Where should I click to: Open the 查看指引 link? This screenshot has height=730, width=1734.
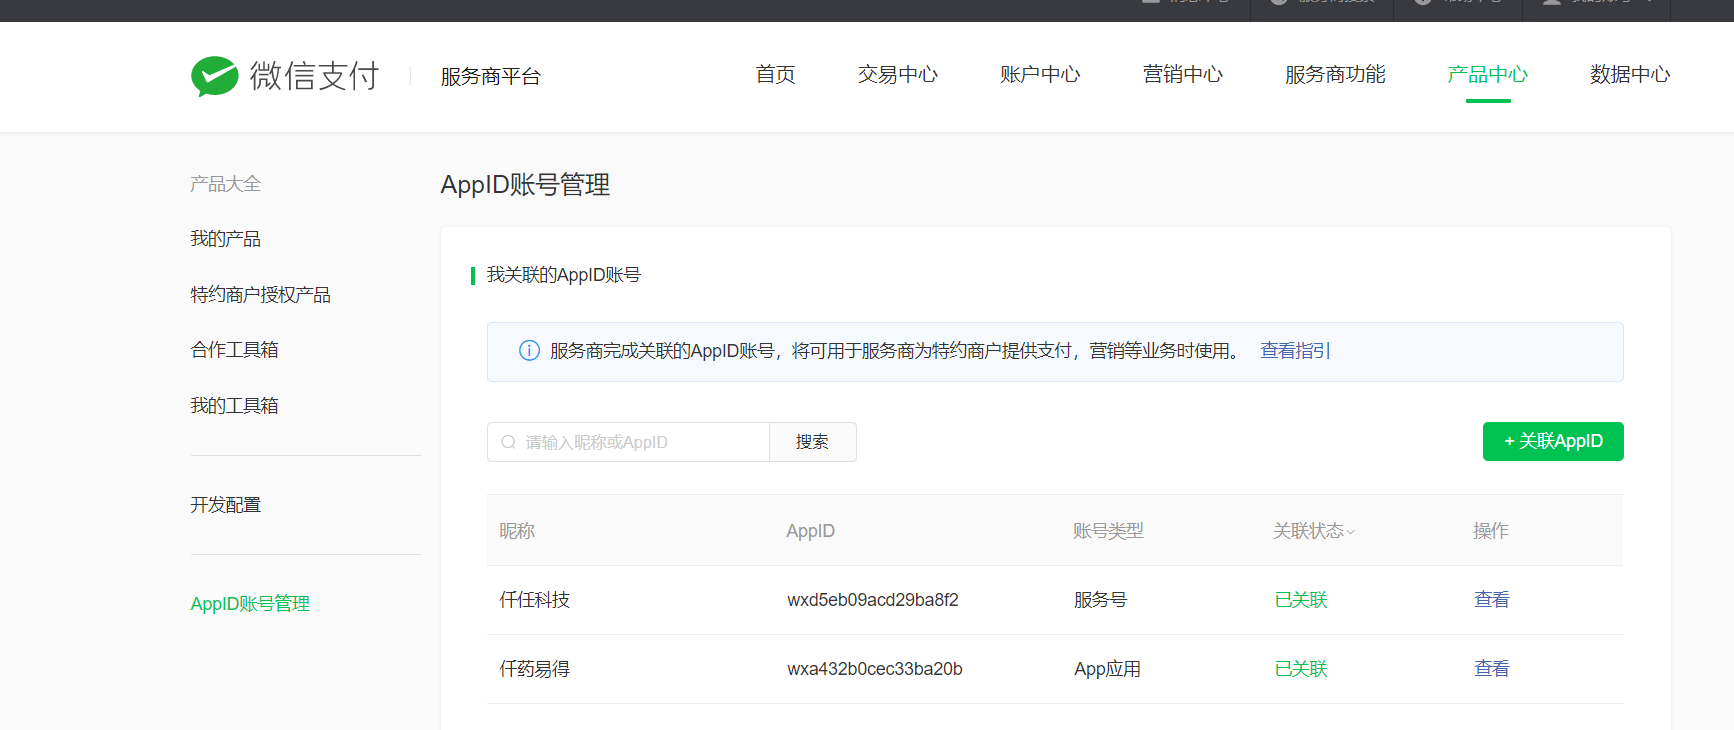pyautogui.click(x=1295, y=351)
